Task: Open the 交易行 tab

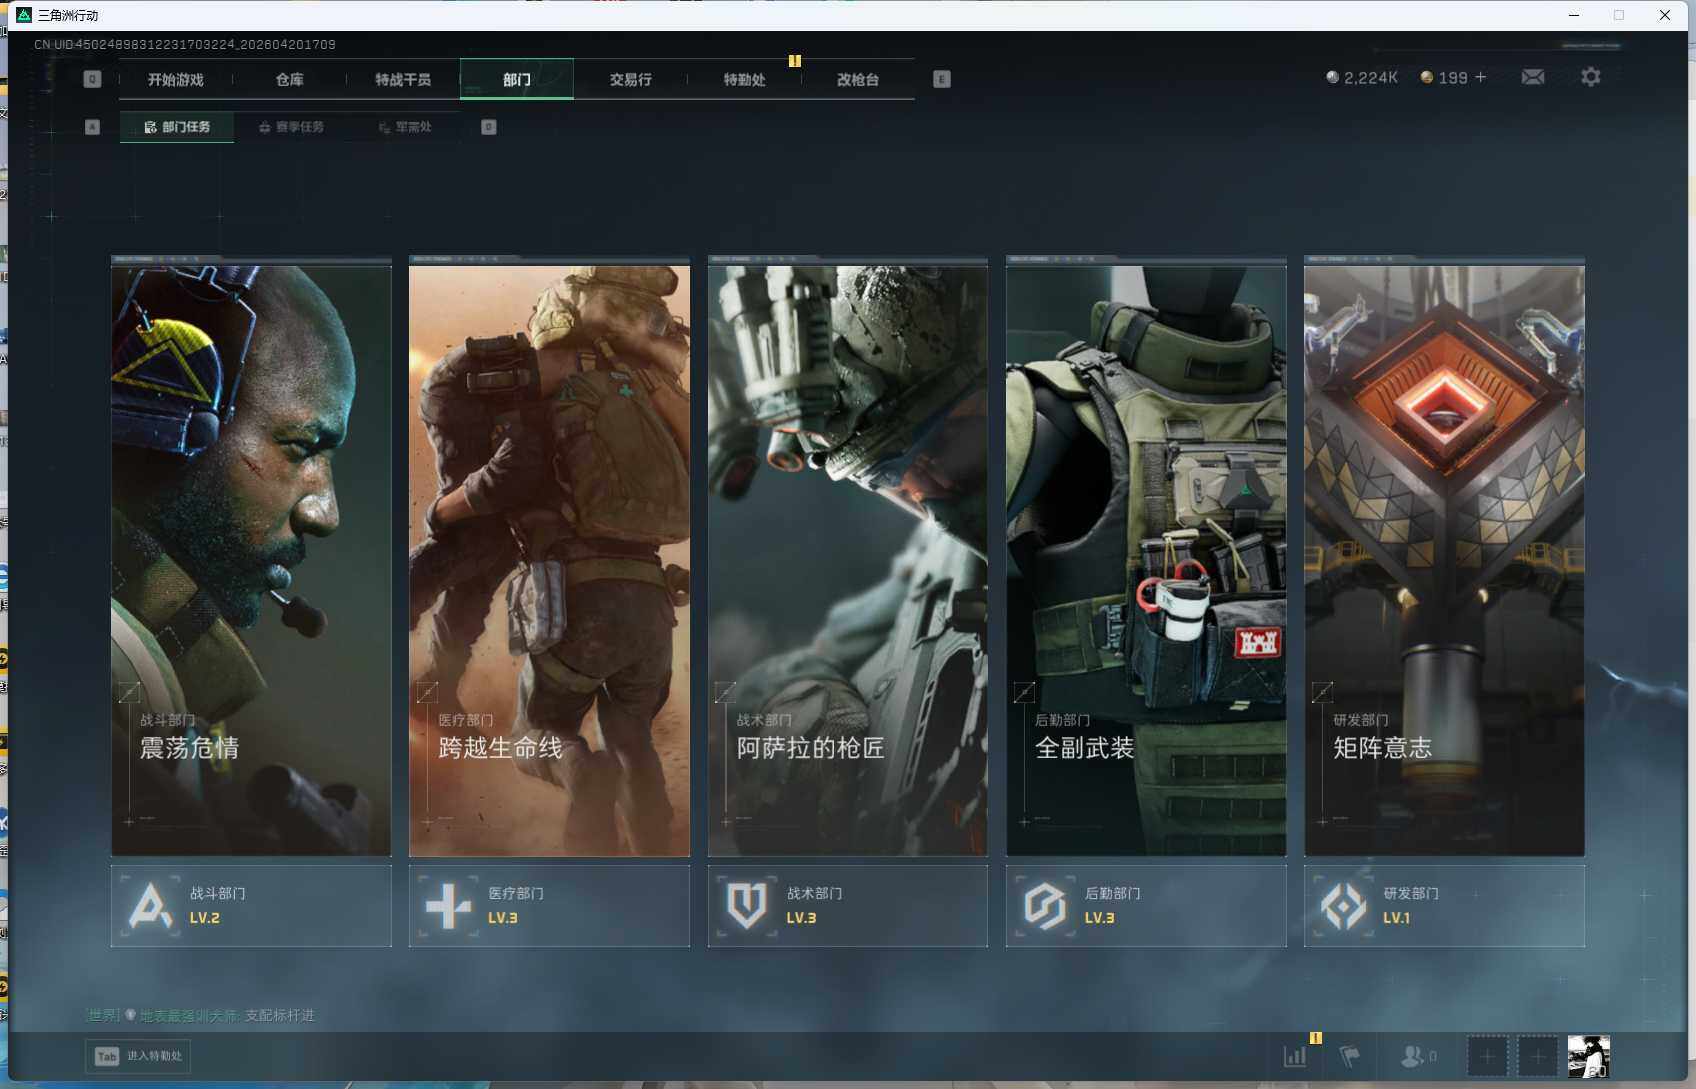Action: 631,80
